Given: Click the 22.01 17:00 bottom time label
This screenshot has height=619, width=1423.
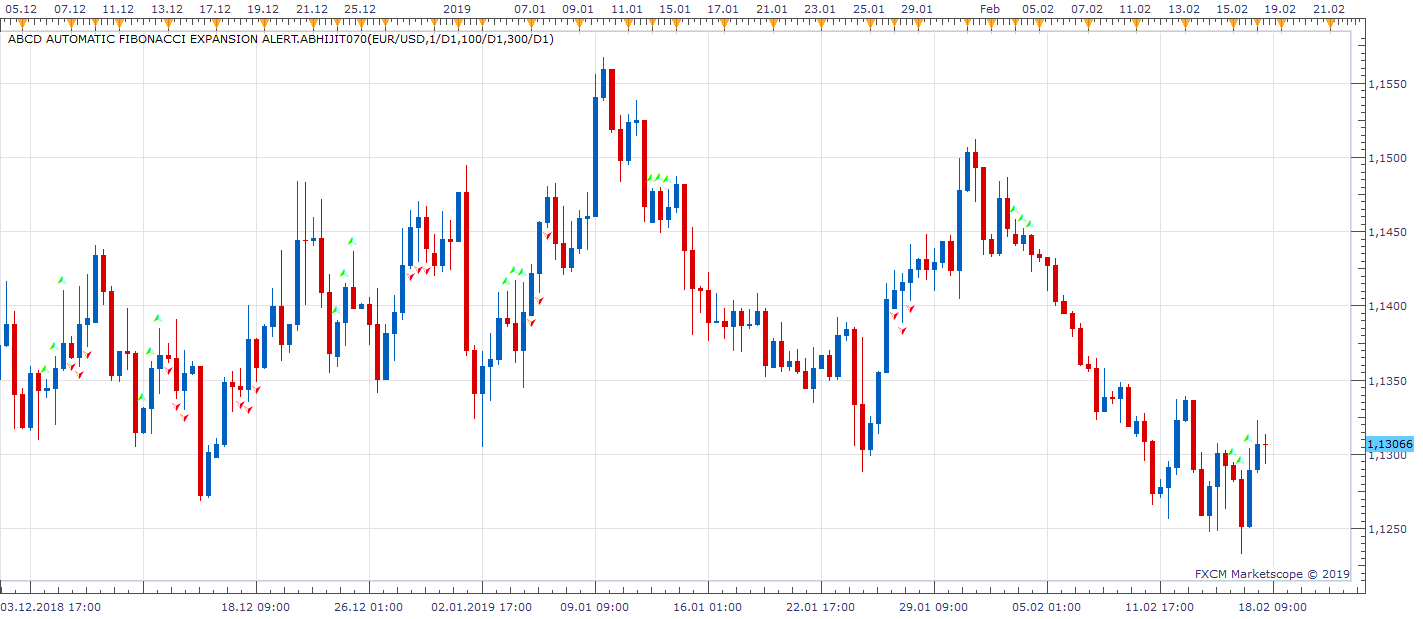Looking at the screenshot, I should click(x=820, y=607).
